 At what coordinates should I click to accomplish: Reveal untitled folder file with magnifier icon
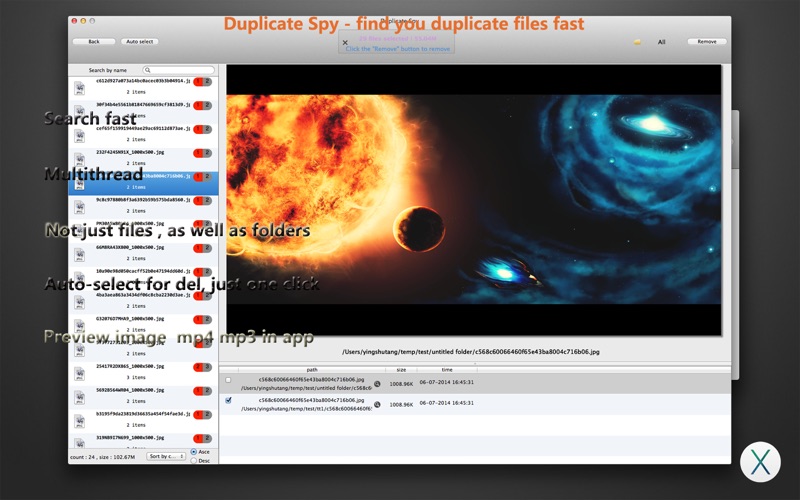point(377,384)
